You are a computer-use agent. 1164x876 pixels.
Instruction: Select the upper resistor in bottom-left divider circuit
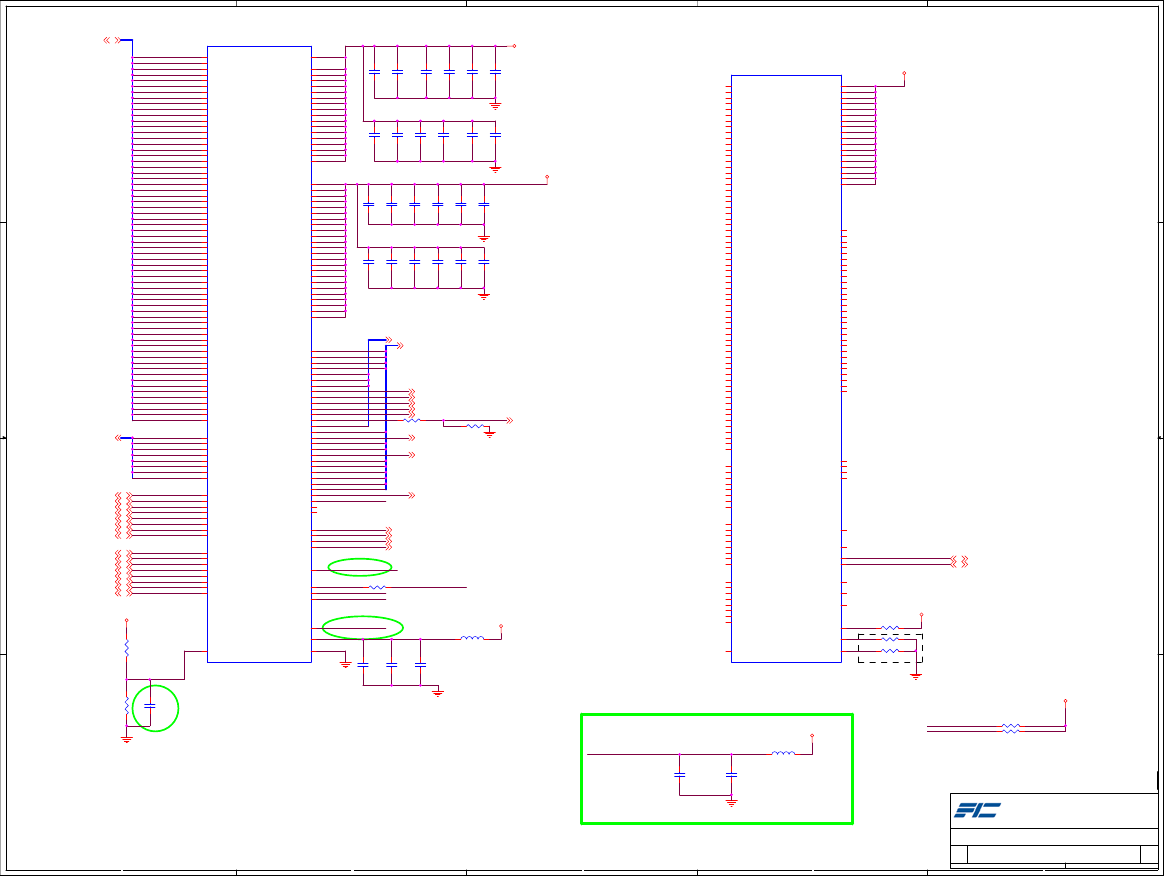pyautogui.click(x=126, y=647)
